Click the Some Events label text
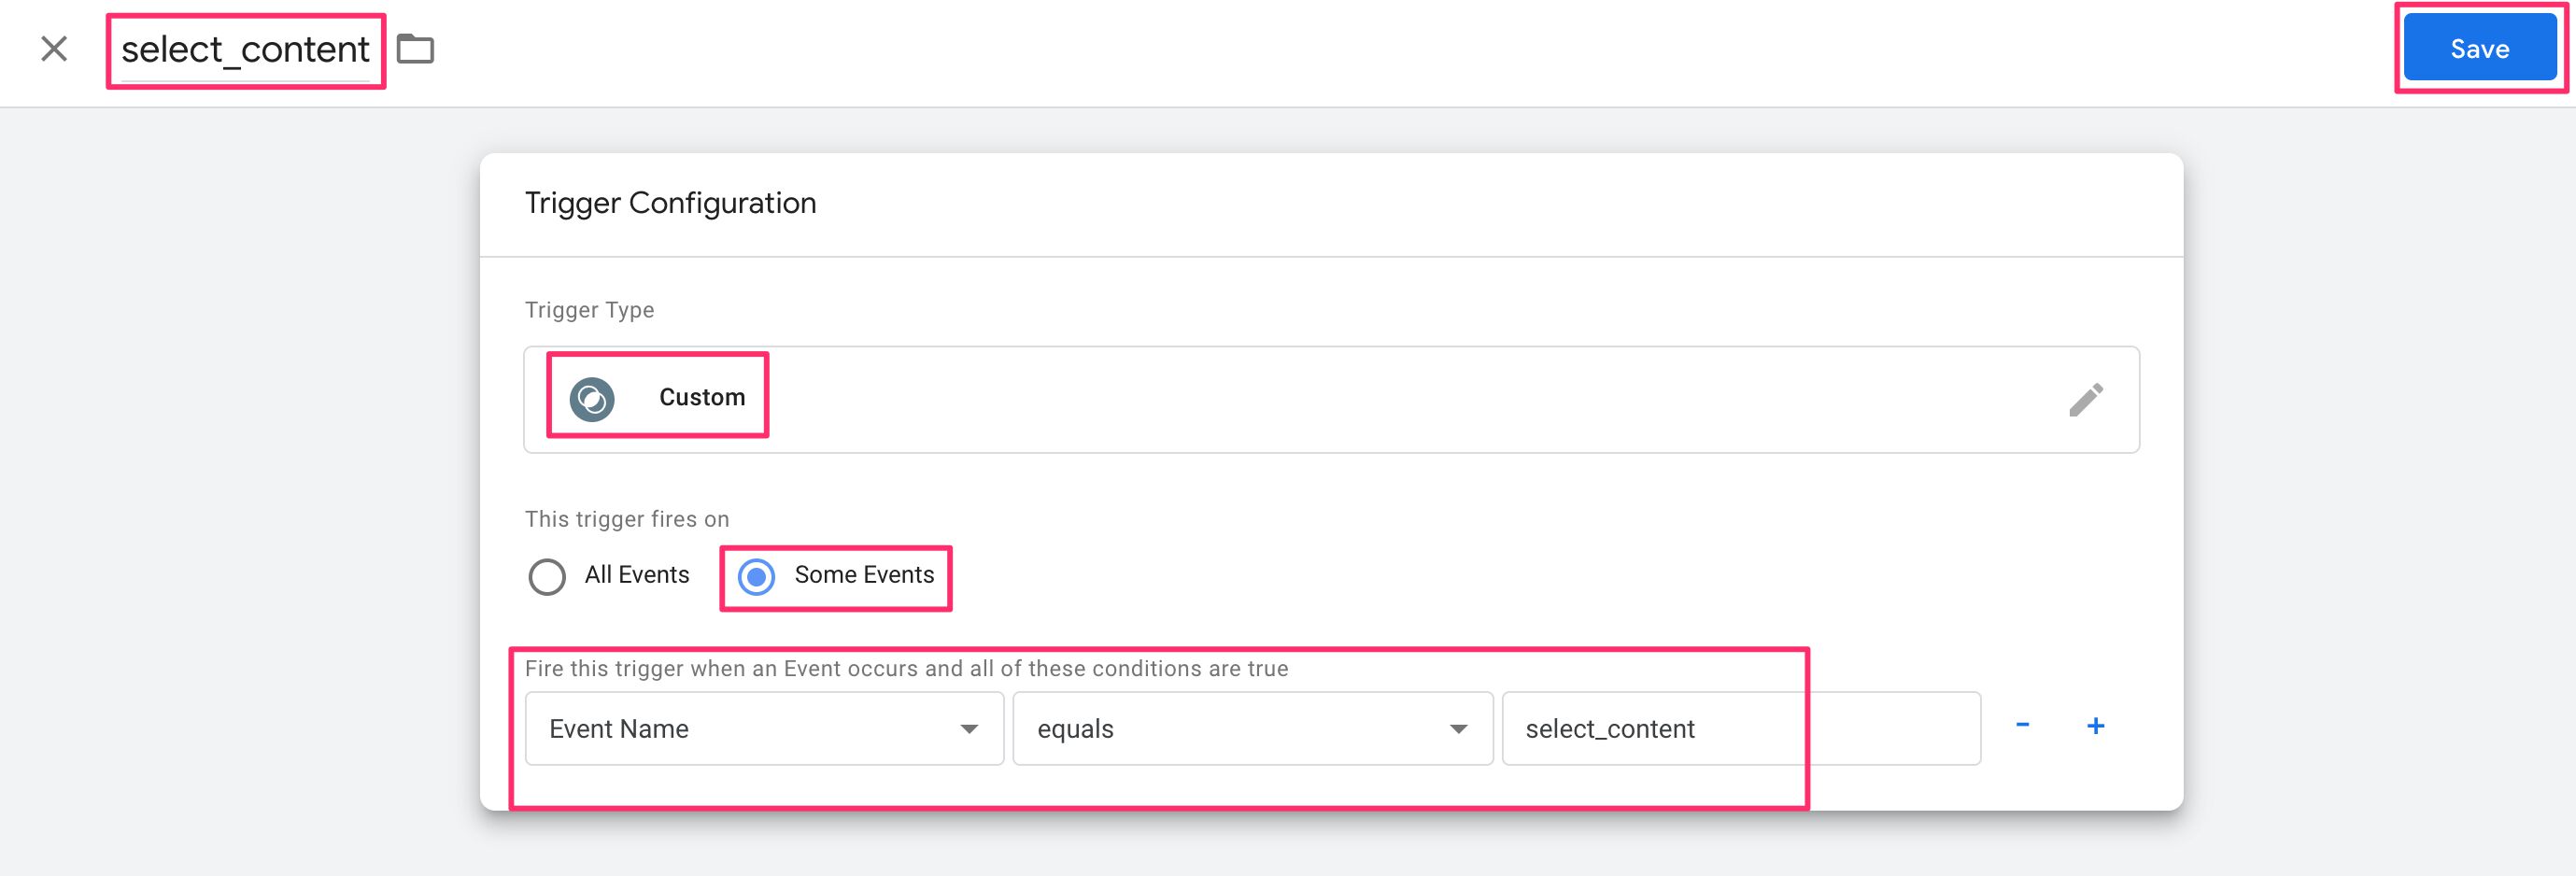The width and height of the screenshot is (2576, 876). (864, 575)
